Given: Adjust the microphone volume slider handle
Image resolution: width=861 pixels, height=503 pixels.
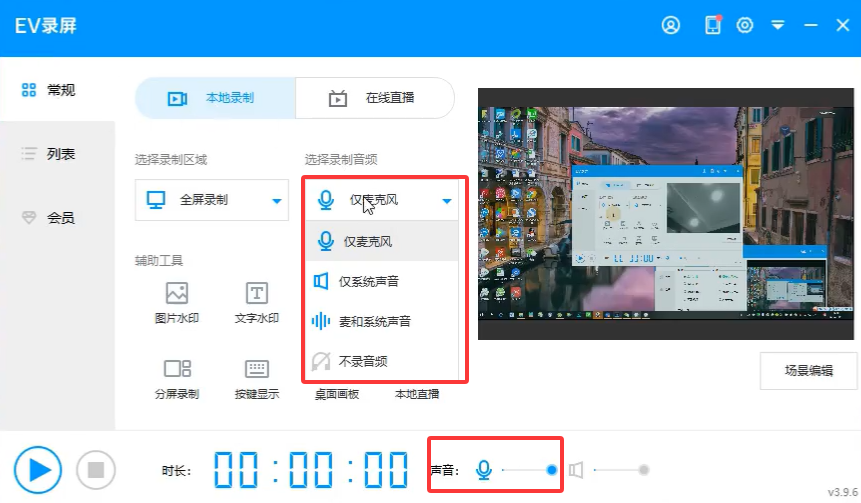Looking at the screenshot, I should pyautogui.click(x=552, y=470).
